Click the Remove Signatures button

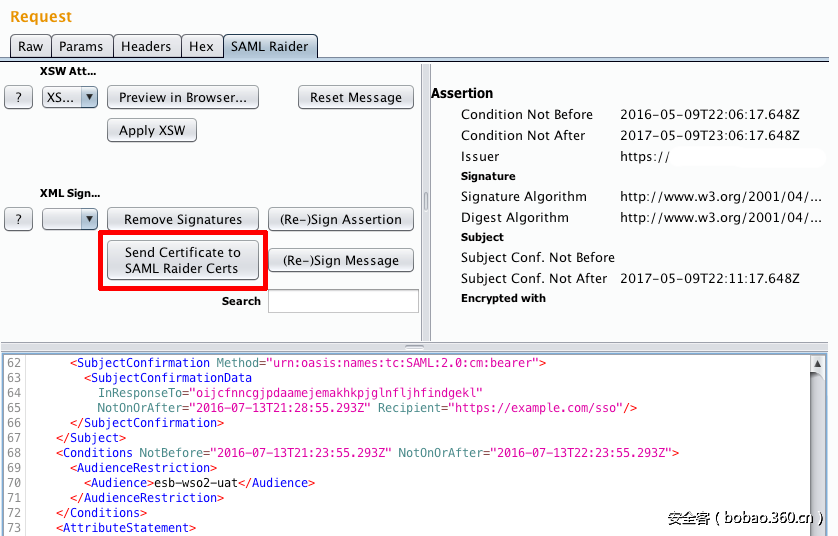click(183, 219)
